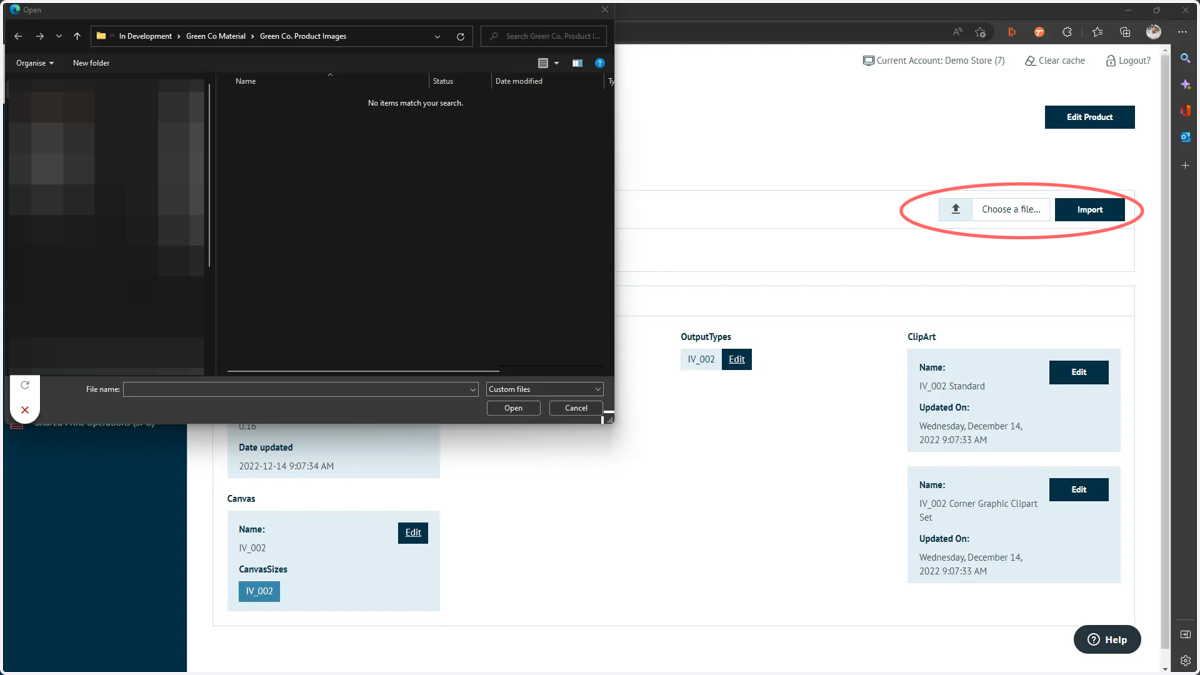Open Edge Settings and more menu
The width and height of the screenshot is (1200, 675).
point(1182,32)
